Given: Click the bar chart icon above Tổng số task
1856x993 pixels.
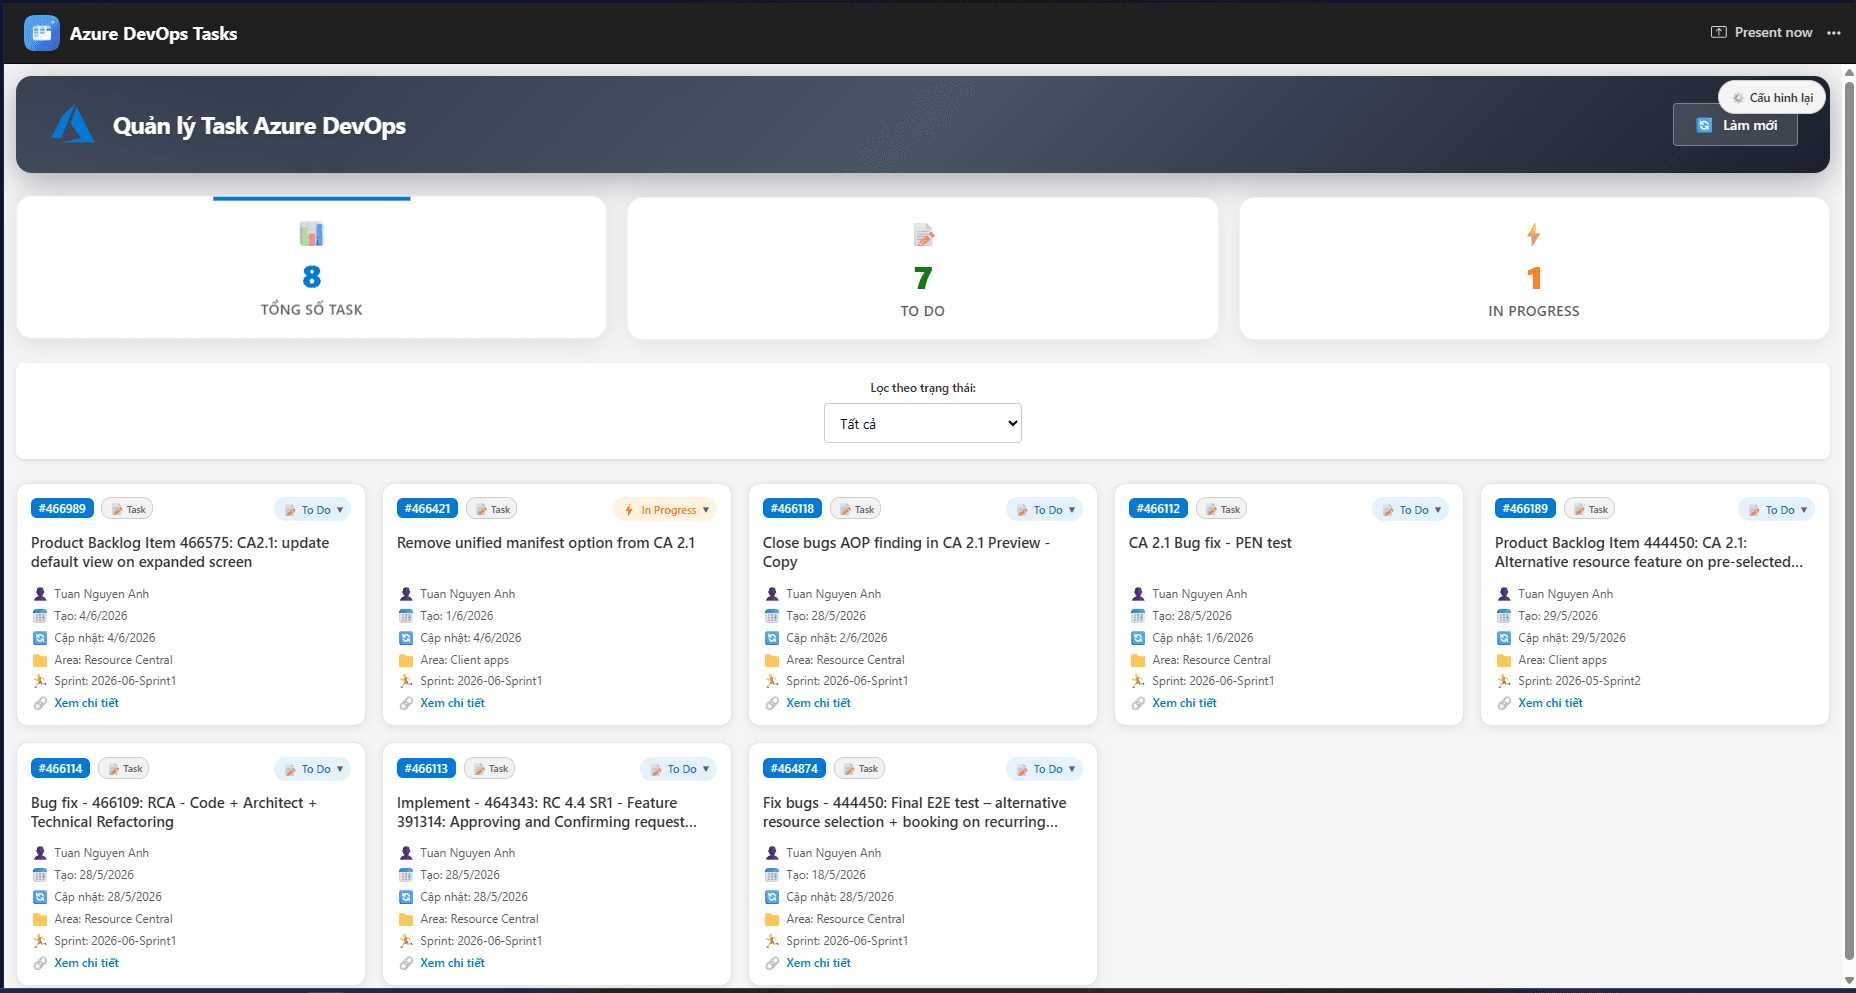Looking at the screenshot, I should coord(312,234).
